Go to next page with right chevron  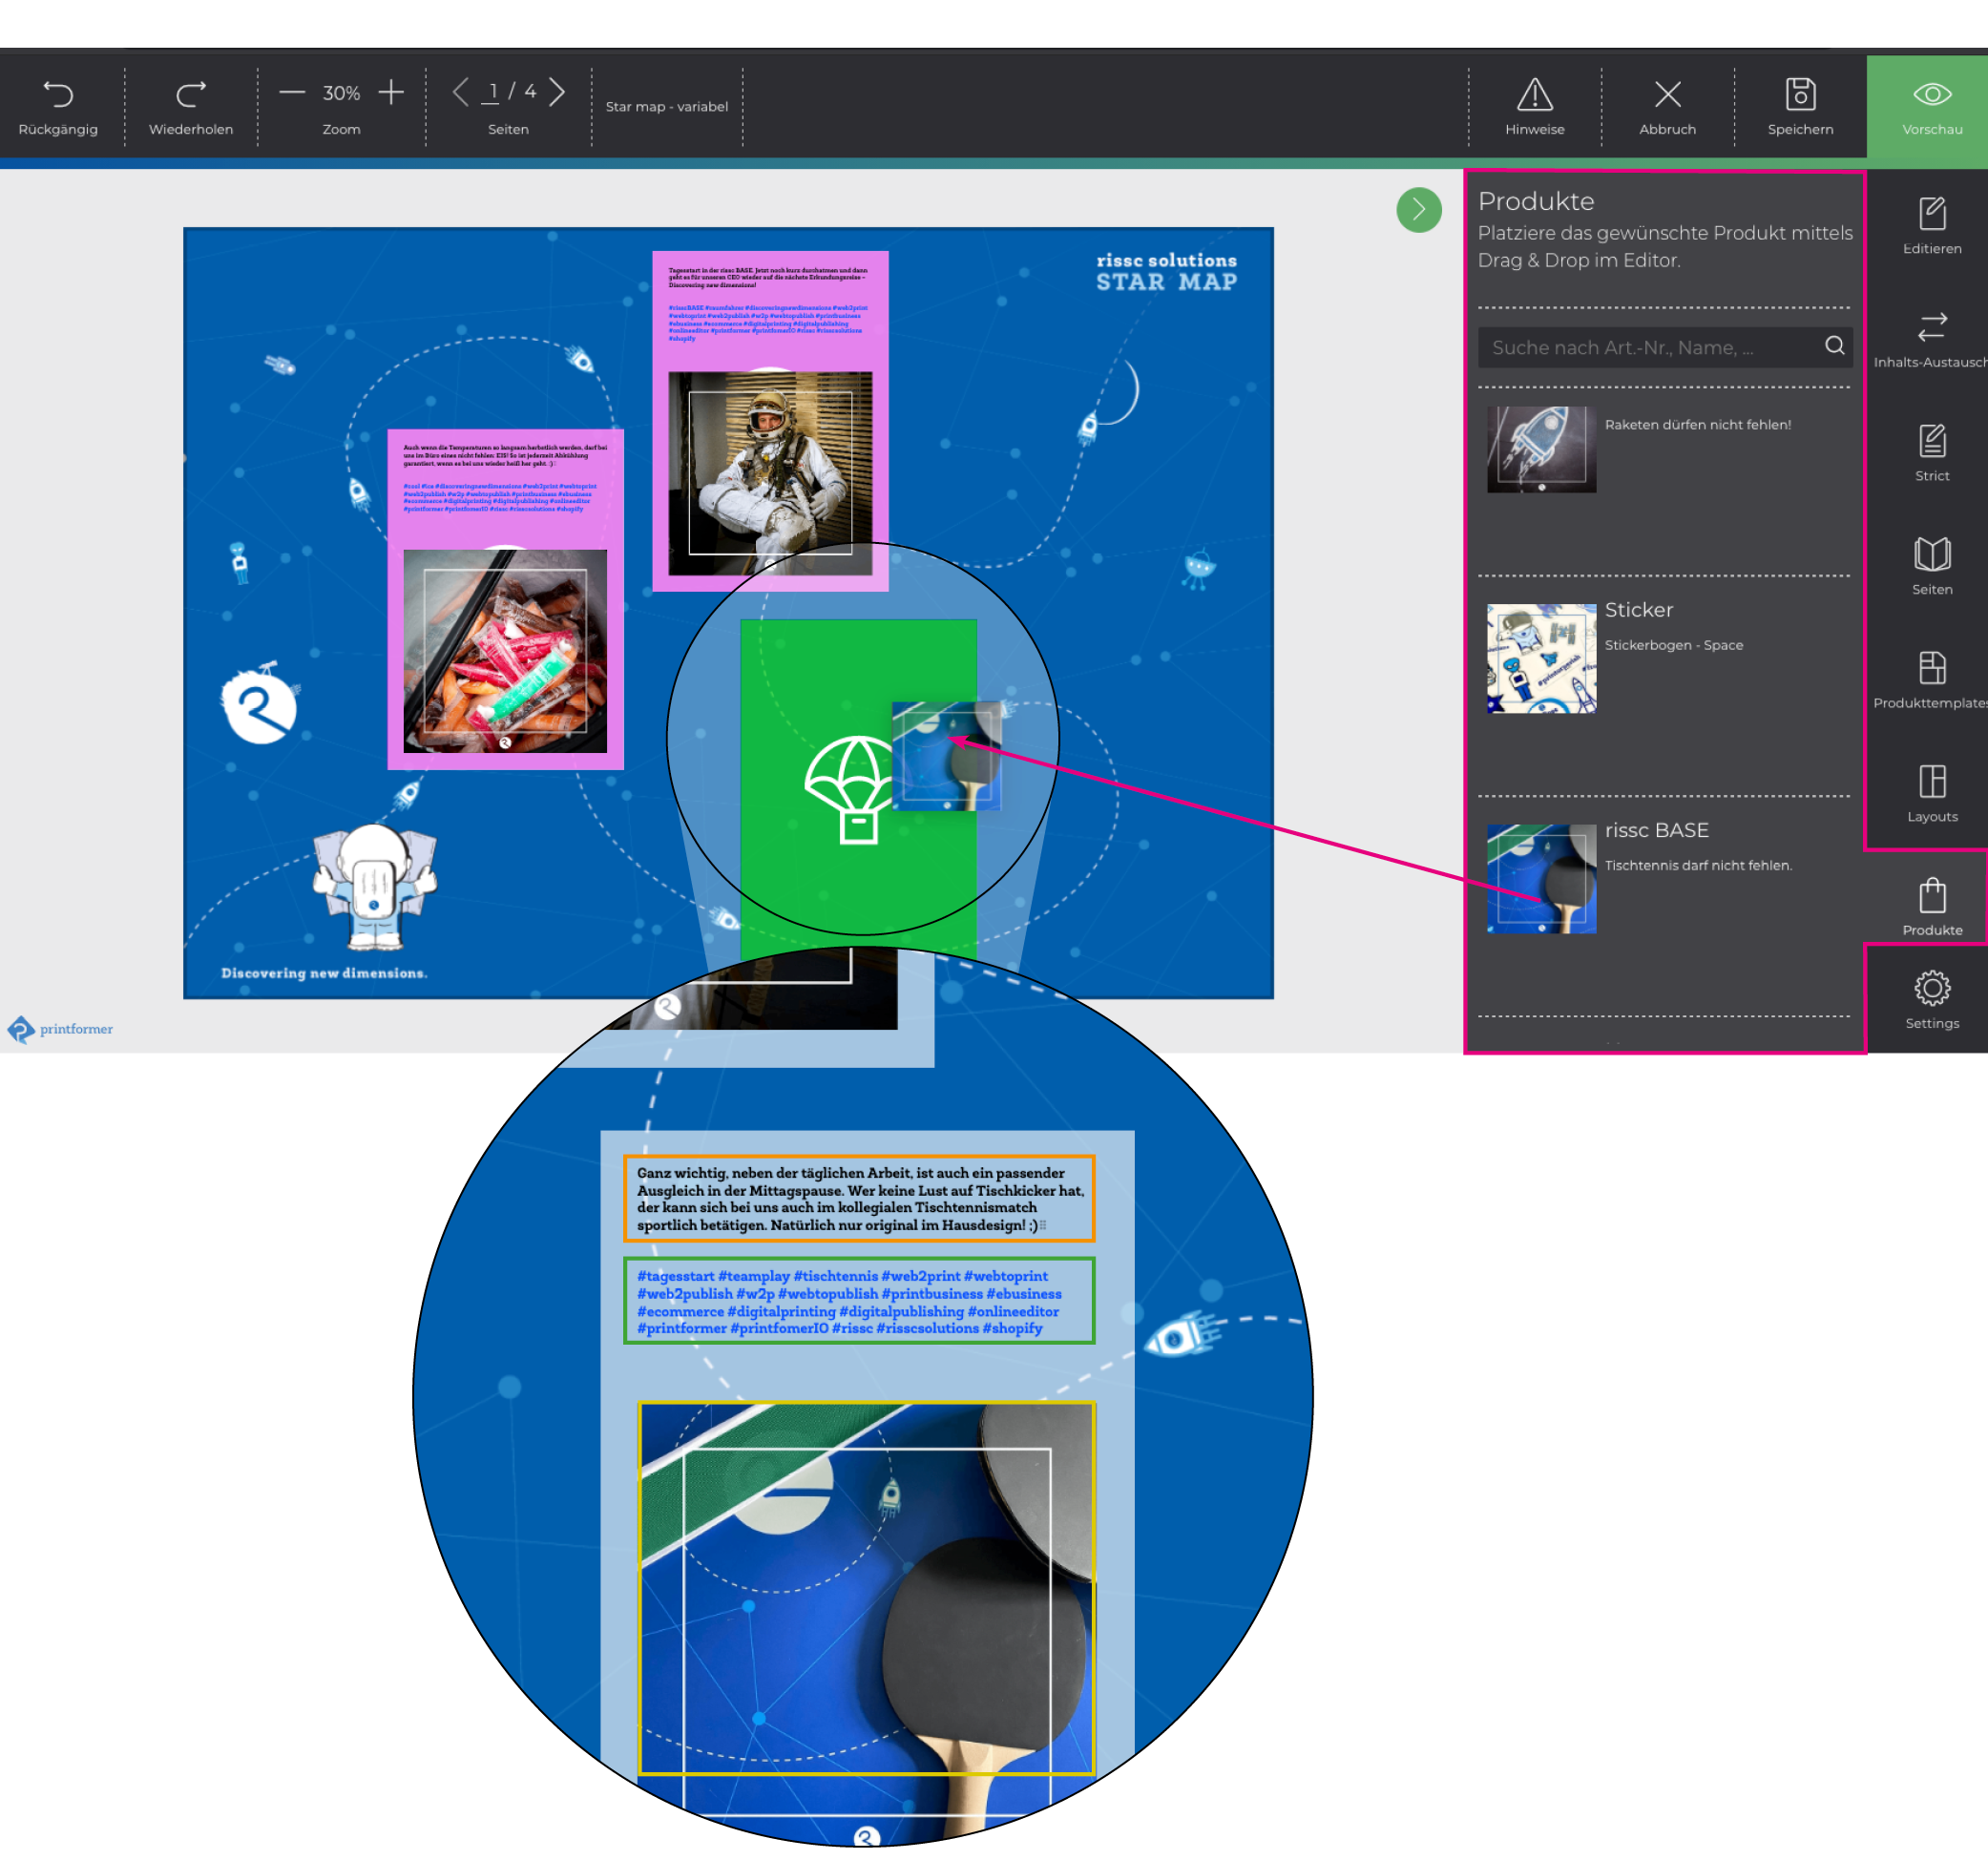pyautogui.click(x=557, y=93)
